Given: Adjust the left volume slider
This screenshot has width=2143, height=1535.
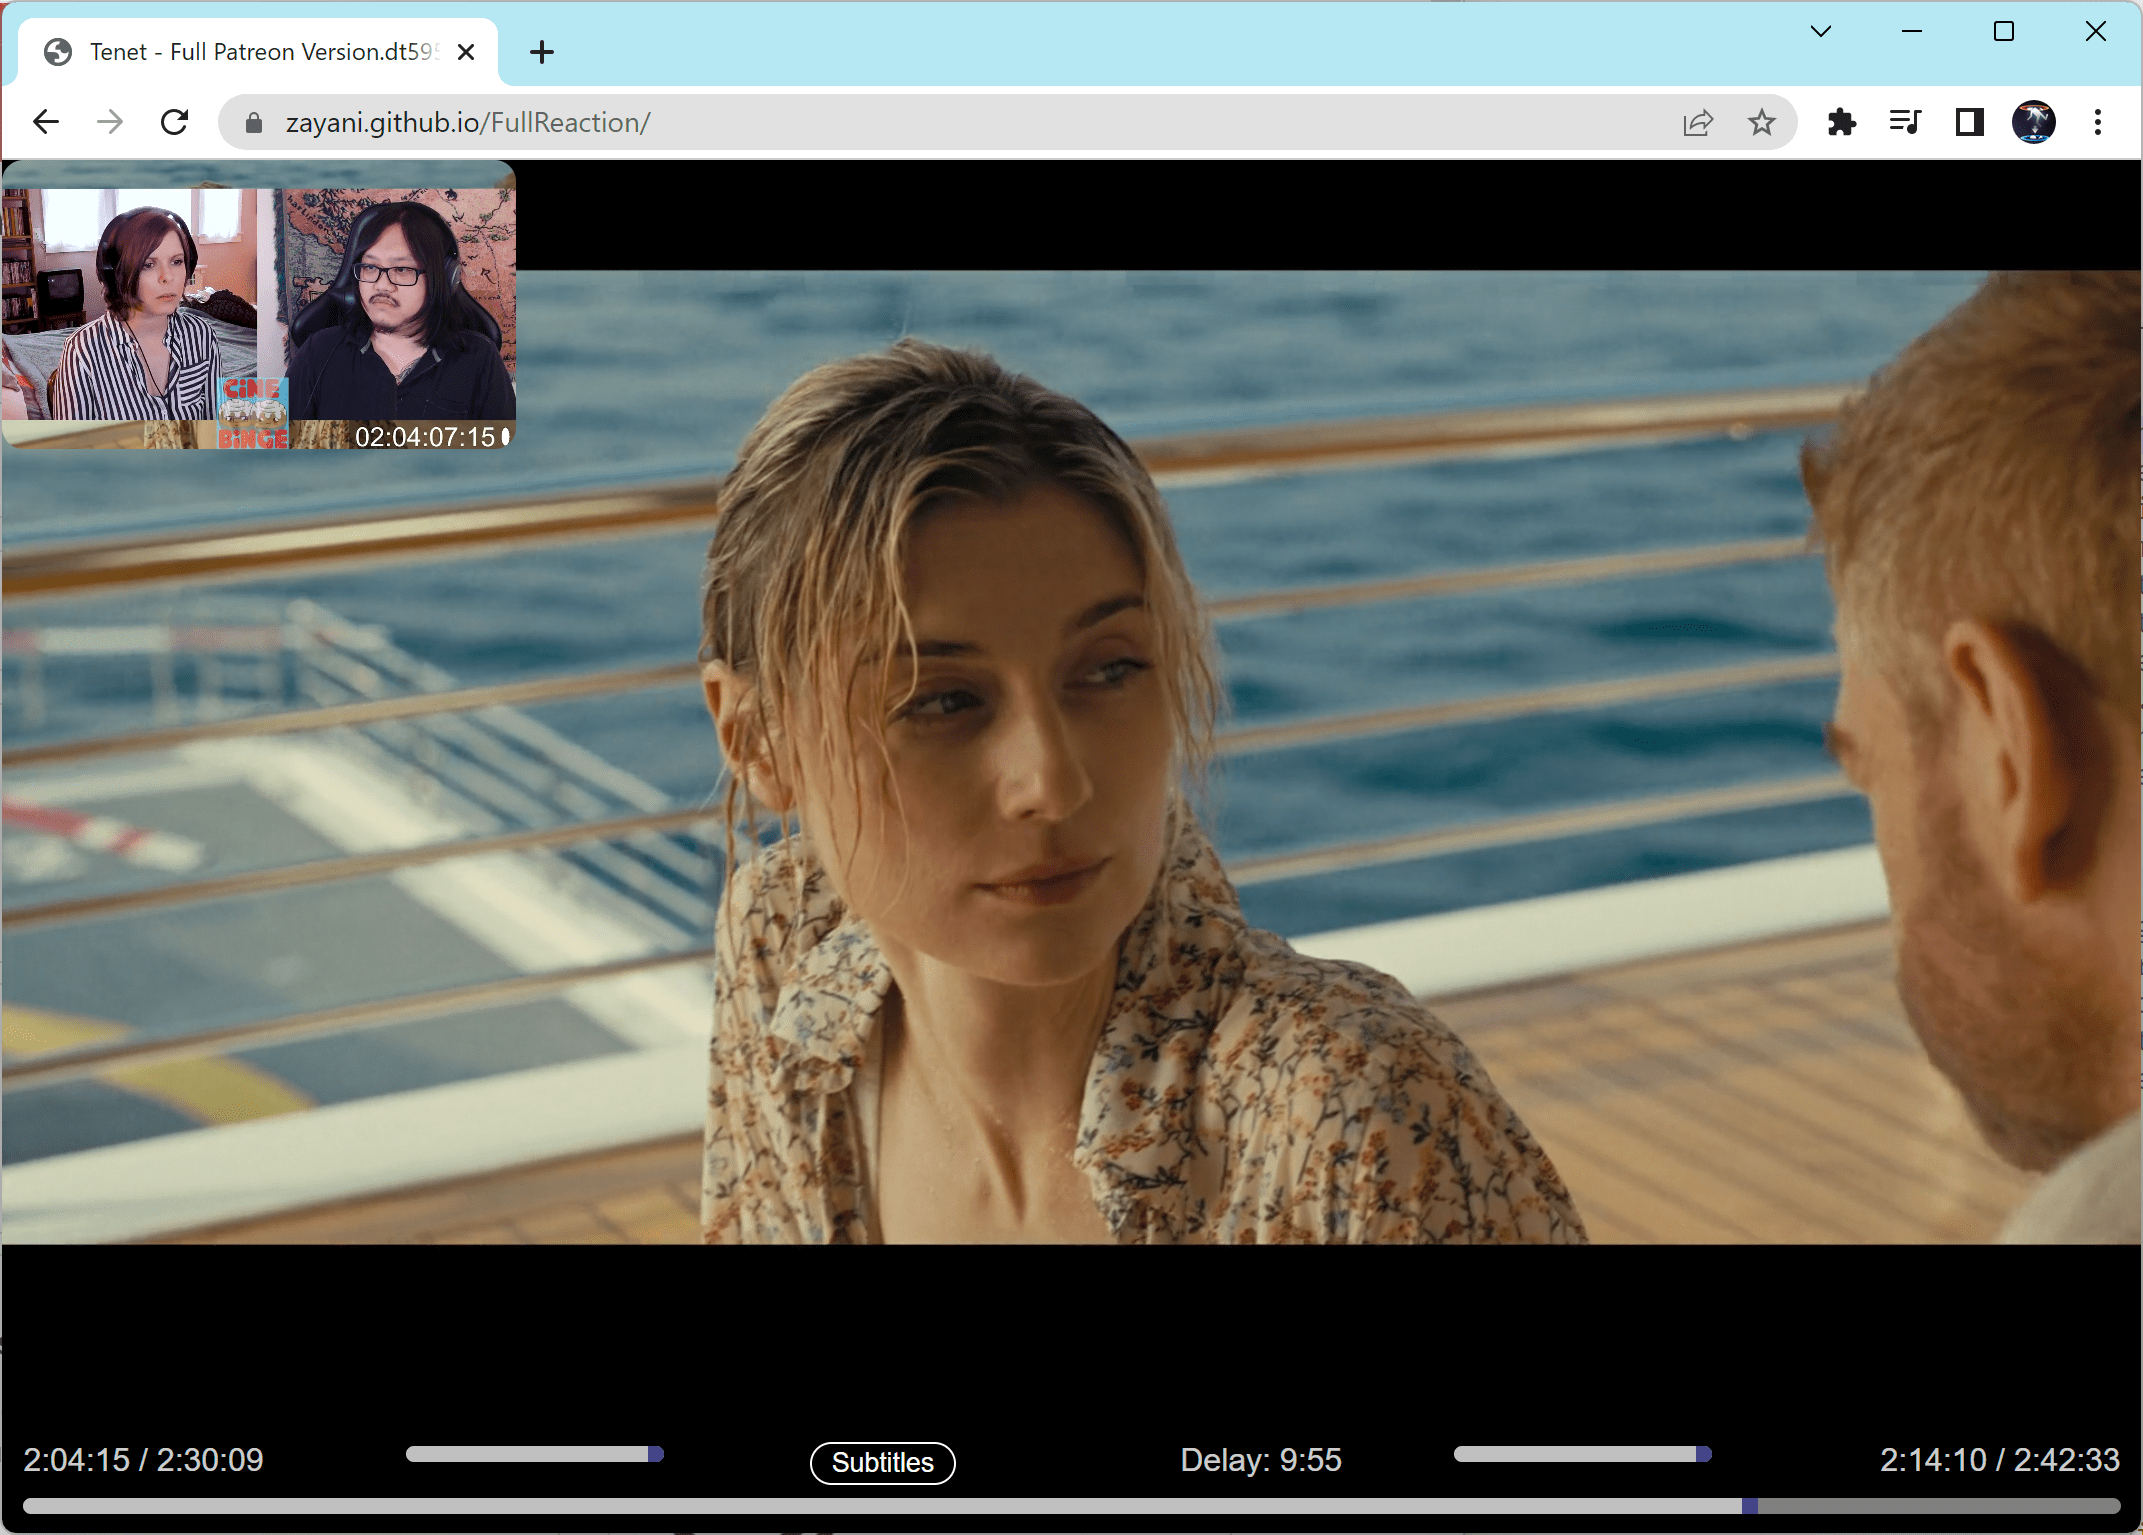Looking at the screenshot, I should pyautogui.click(x=535, y=1454).
